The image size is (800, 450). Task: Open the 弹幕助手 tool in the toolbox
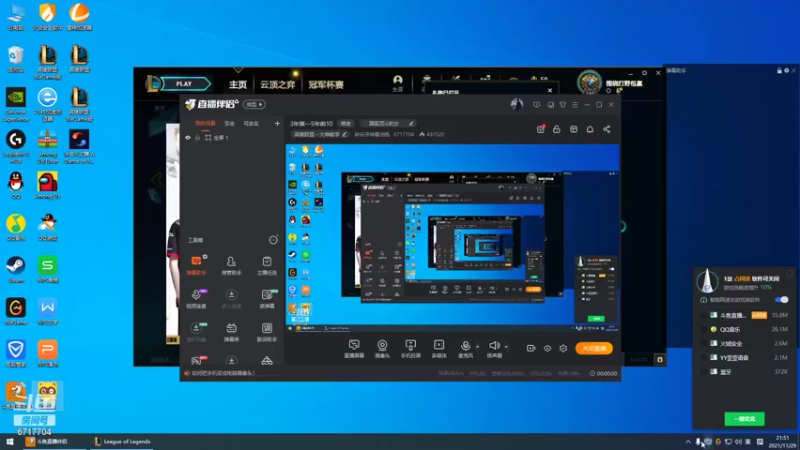(196, 265)
